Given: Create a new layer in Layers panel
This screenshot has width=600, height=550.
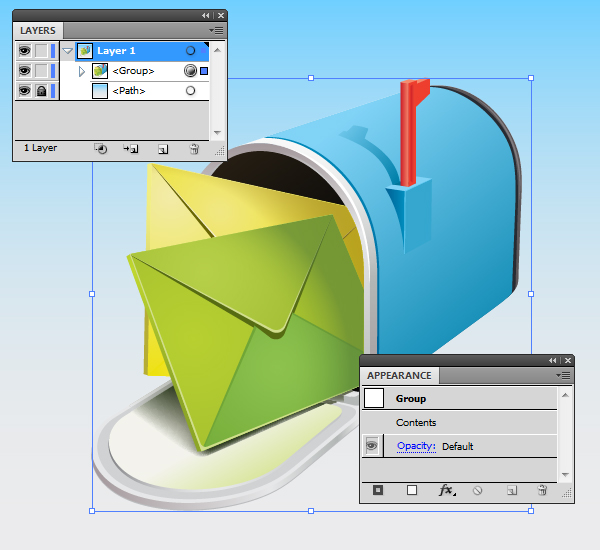Looking at the screenshot, I should [x=163, y=148].
